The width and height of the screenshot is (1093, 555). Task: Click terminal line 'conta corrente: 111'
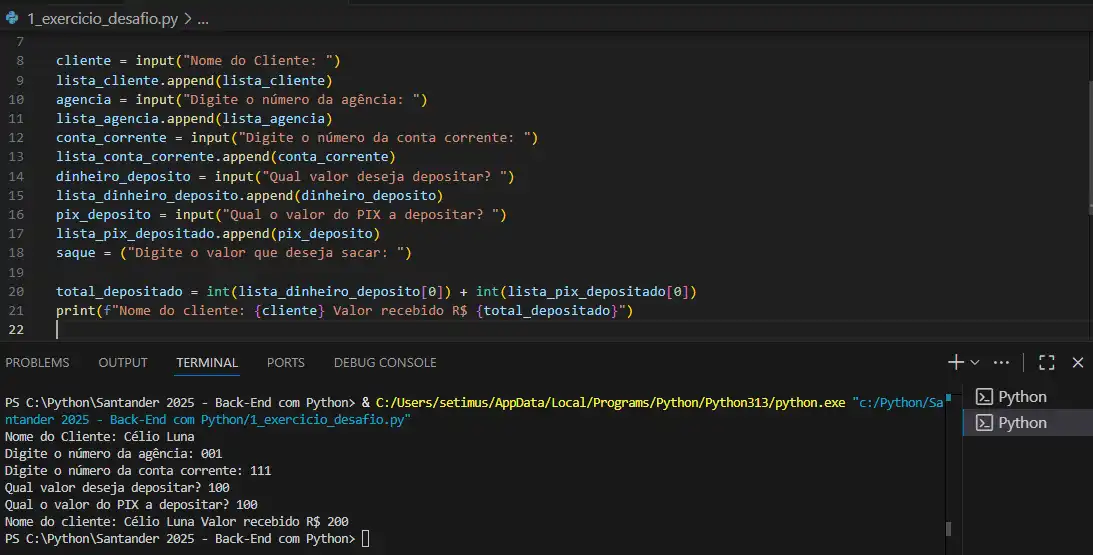coord(138,471)
